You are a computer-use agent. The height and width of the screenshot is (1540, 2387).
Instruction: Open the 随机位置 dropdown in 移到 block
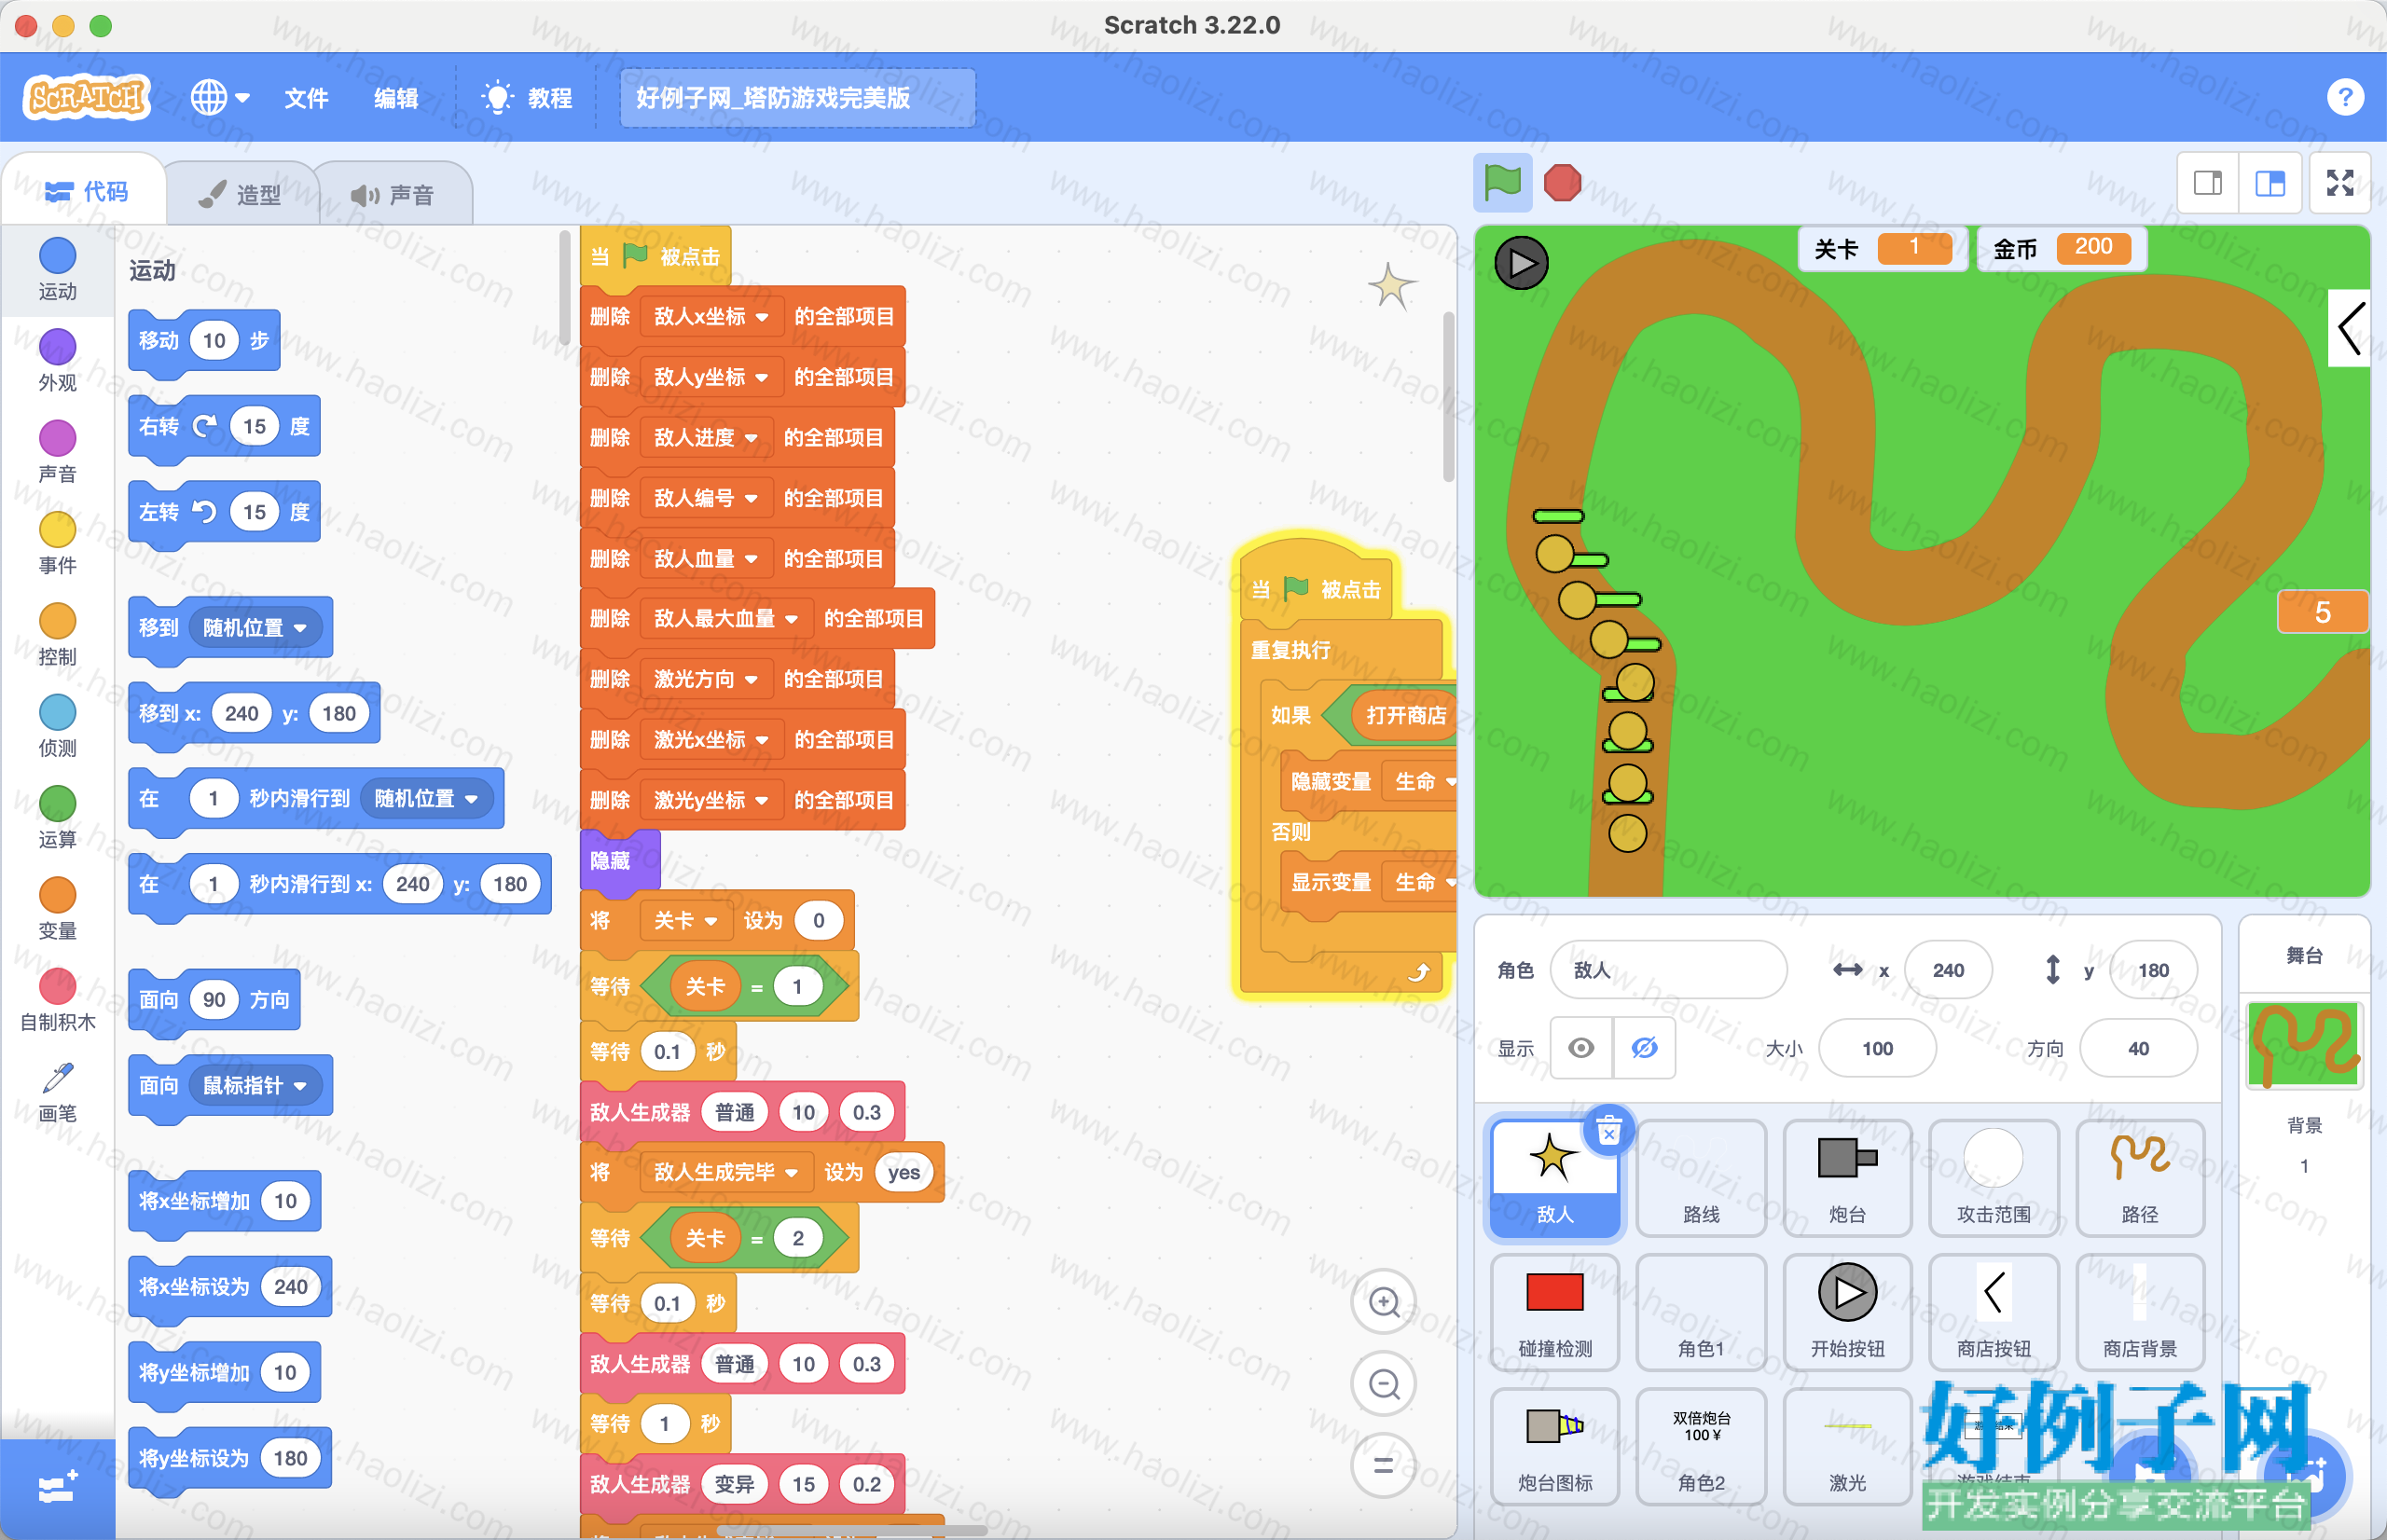tap(255, 627)
